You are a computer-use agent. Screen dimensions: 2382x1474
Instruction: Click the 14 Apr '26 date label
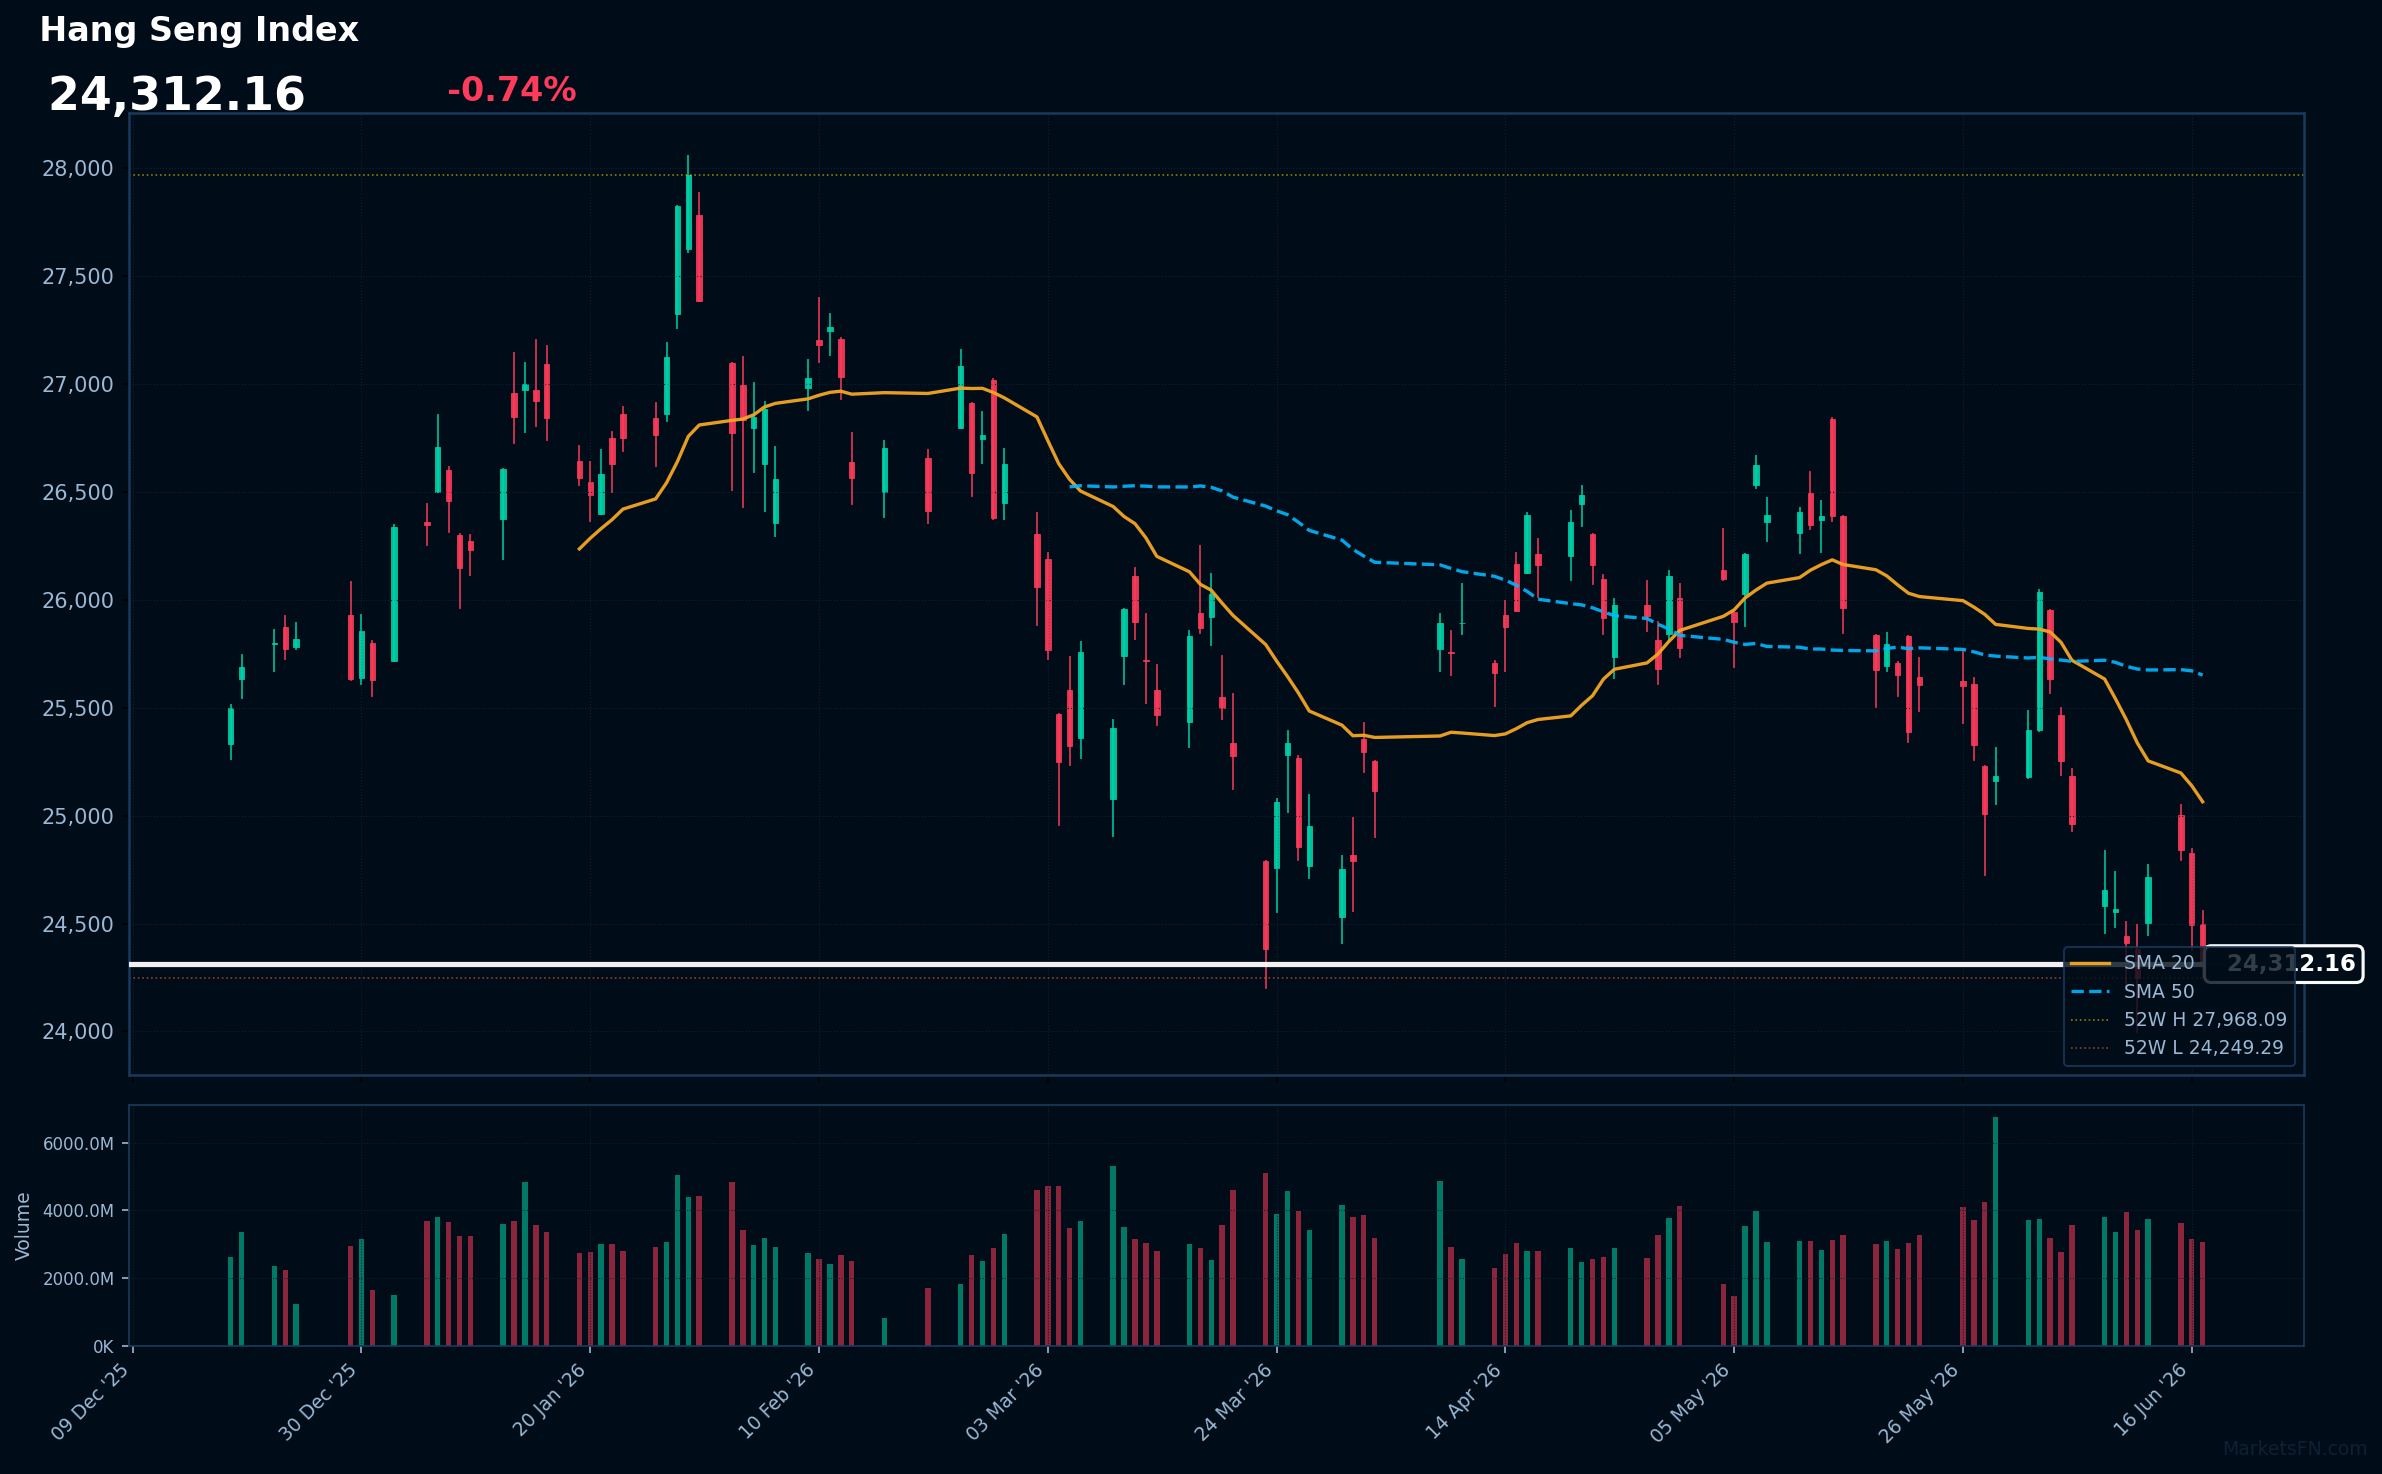click(1463, 1401)
